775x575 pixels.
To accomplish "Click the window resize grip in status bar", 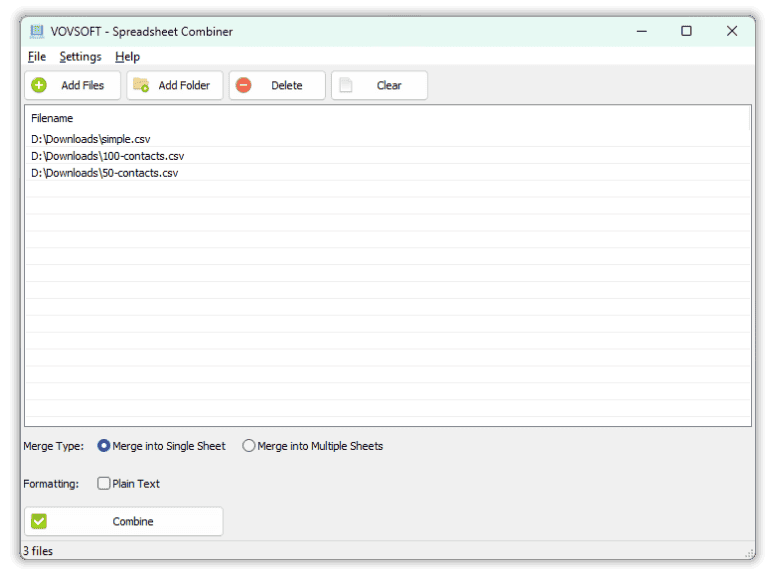I will click(x=749, y=553).
